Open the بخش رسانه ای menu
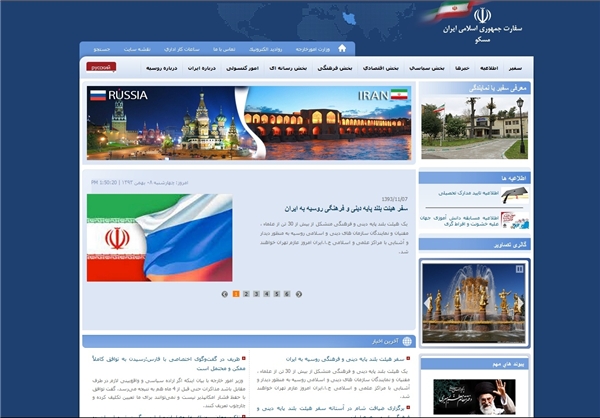Image resolution: width=600 pixels, height=418 pixels. pos(288,68)
